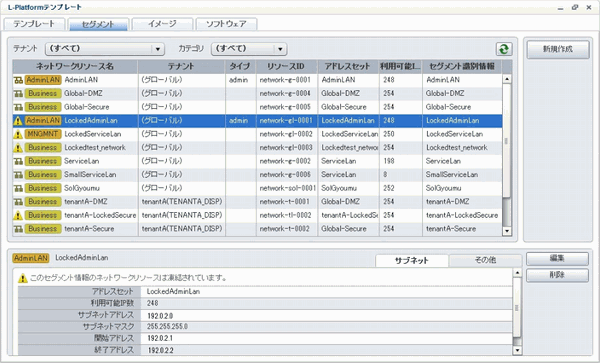Screen dimensions: 600x363
Task: Open the テナント dropdown
Action: pyautogui.click(x=104, y=49)
